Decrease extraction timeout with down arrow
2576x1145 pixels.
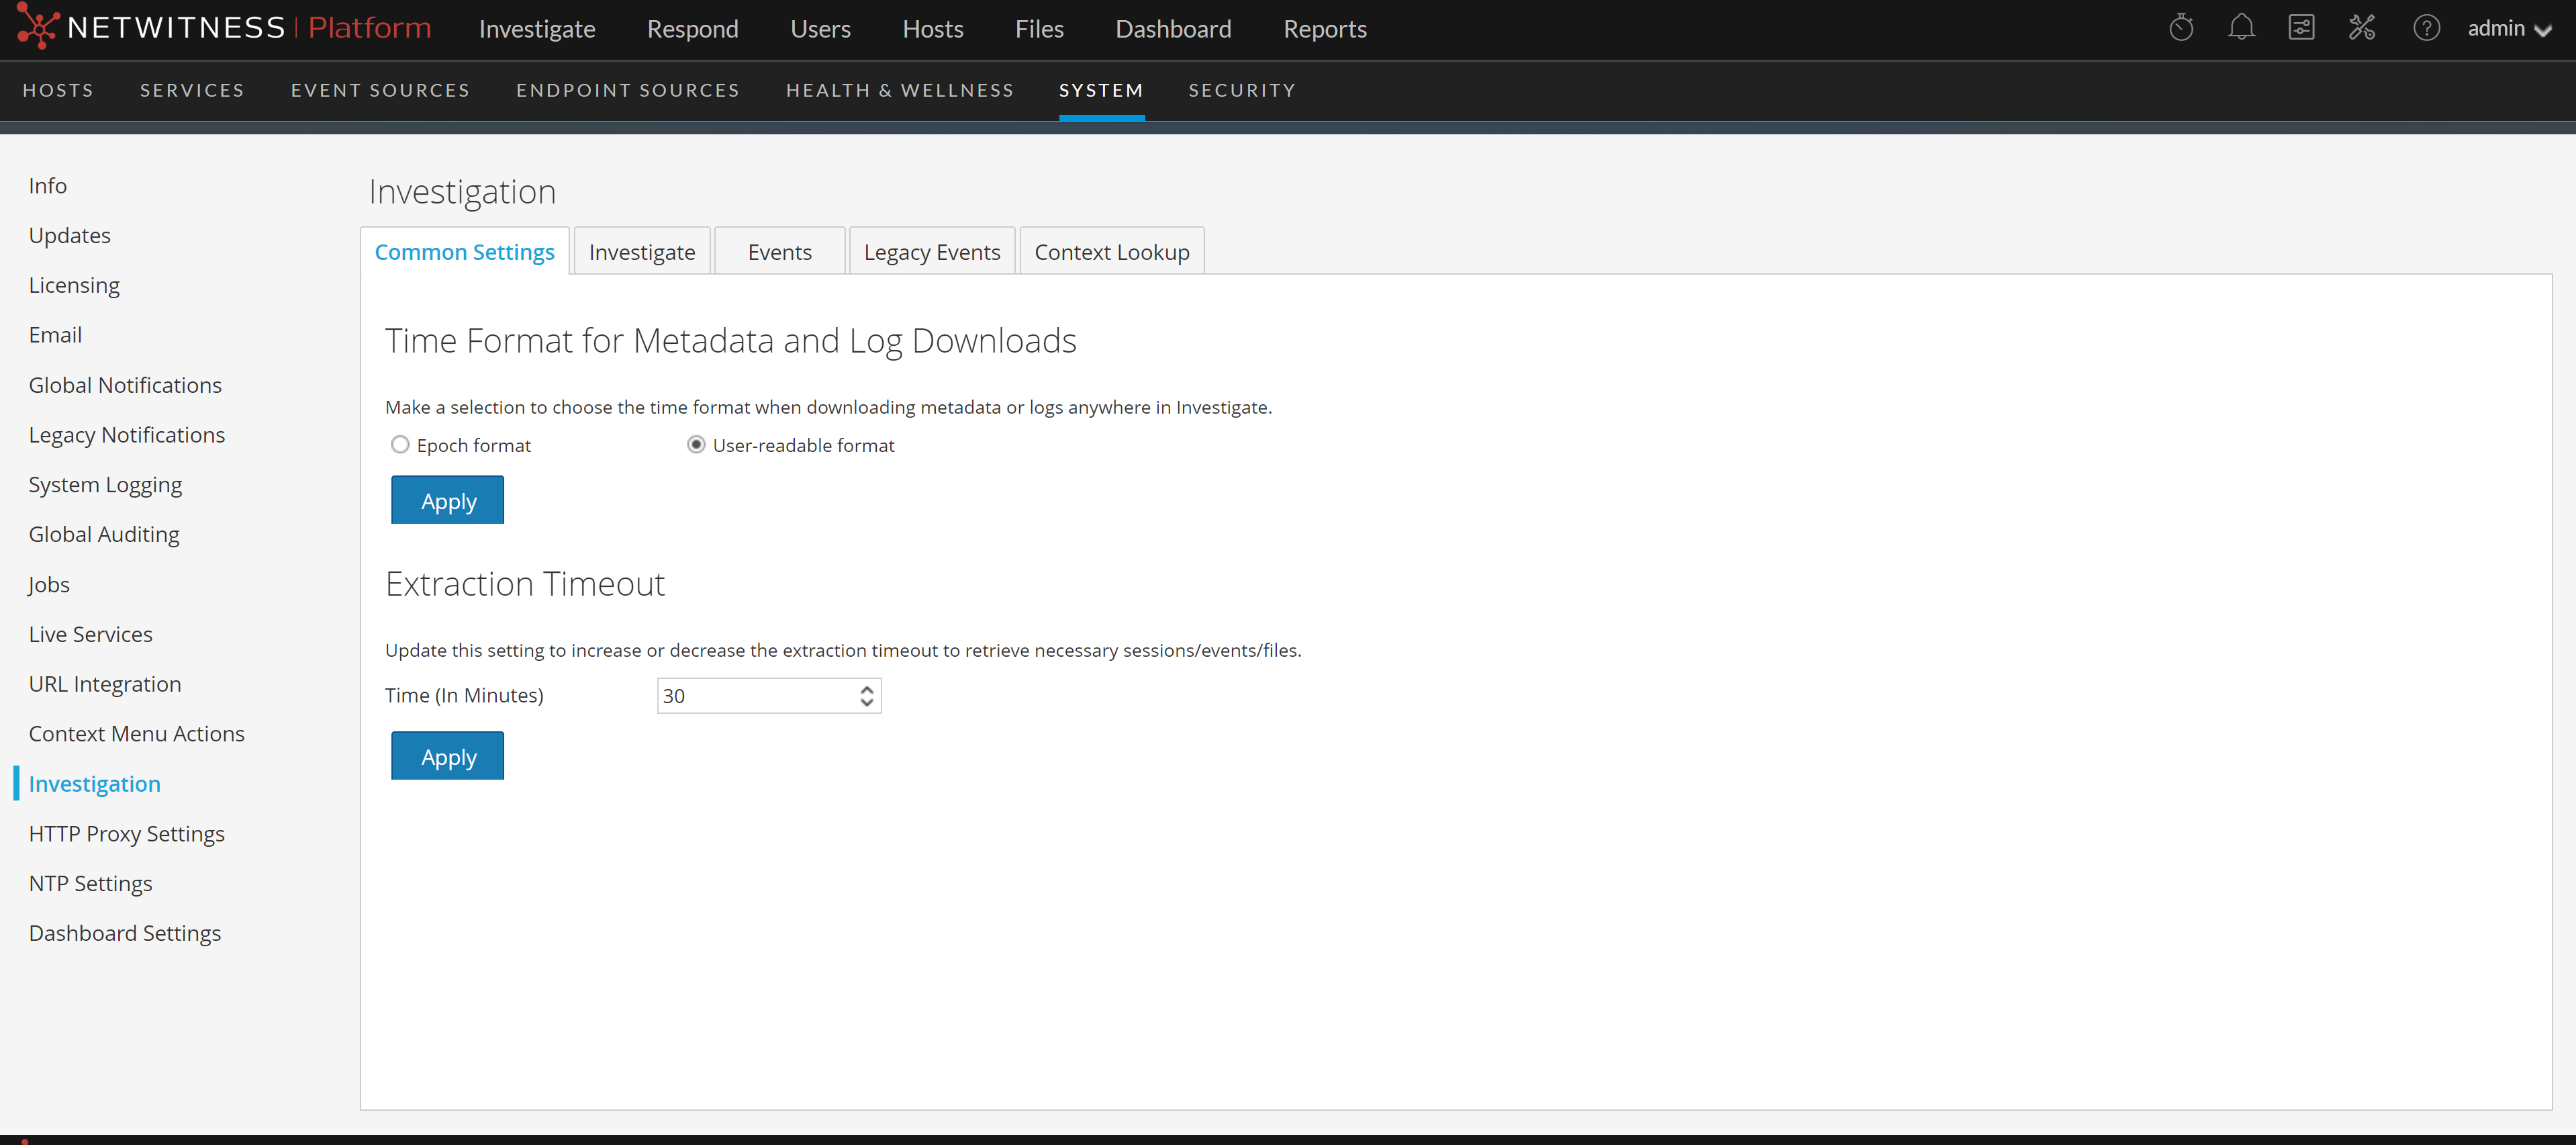[x=867, y=703]
